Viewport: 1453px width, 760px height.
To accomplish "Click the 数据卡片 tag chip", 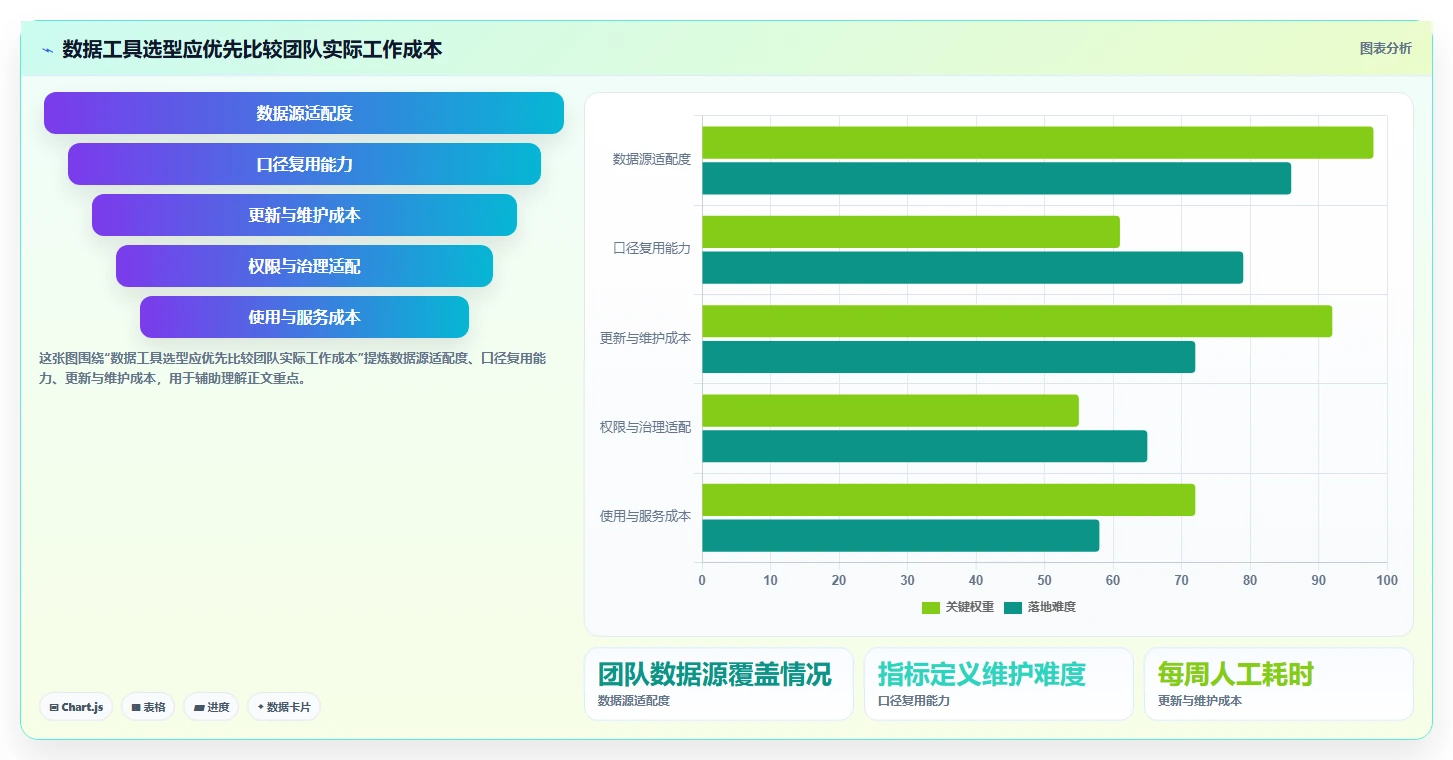I will pos(284,707).
